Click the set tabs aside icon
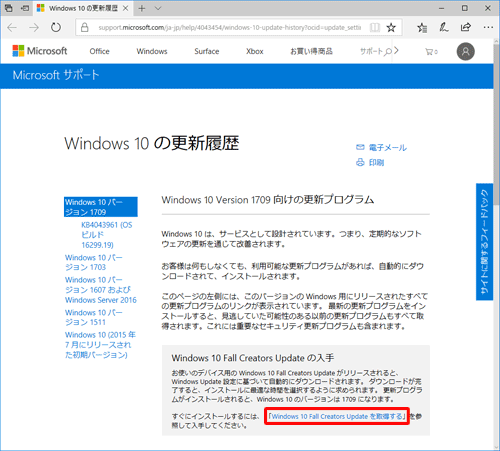 point(25,8)
